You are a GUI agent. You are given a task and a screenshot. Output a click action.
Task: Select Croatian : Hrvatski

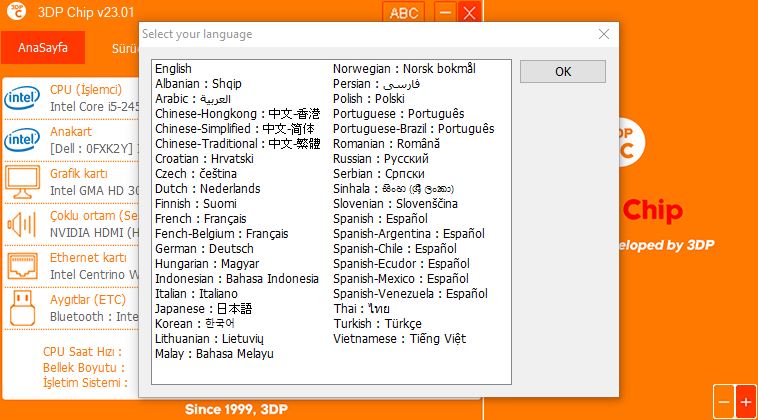coord(204,159)
